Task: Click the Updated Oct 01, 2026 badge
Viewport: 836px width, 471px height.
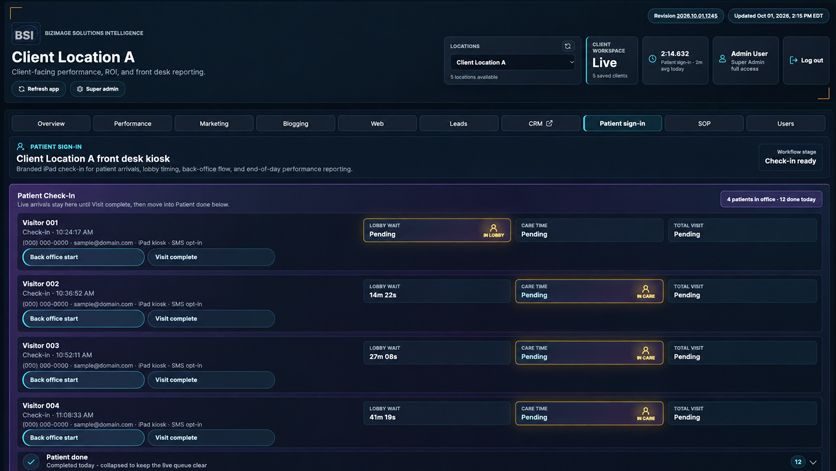Action: (778, 16)
